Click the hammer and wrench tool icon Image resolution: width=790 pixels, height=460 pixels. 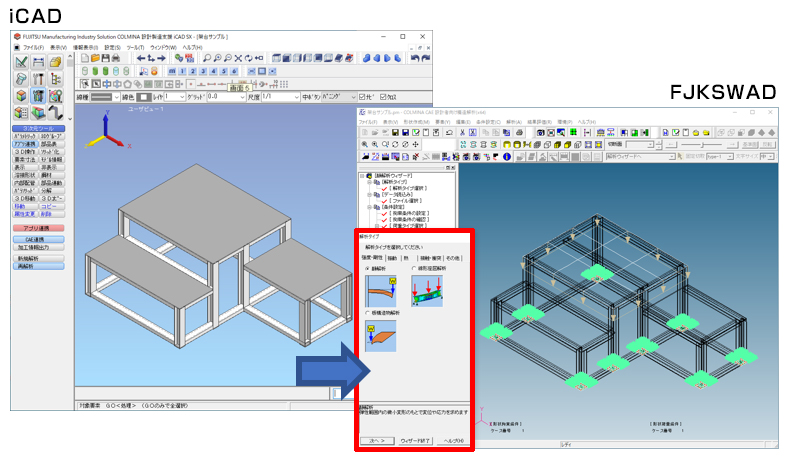(38, 79)
